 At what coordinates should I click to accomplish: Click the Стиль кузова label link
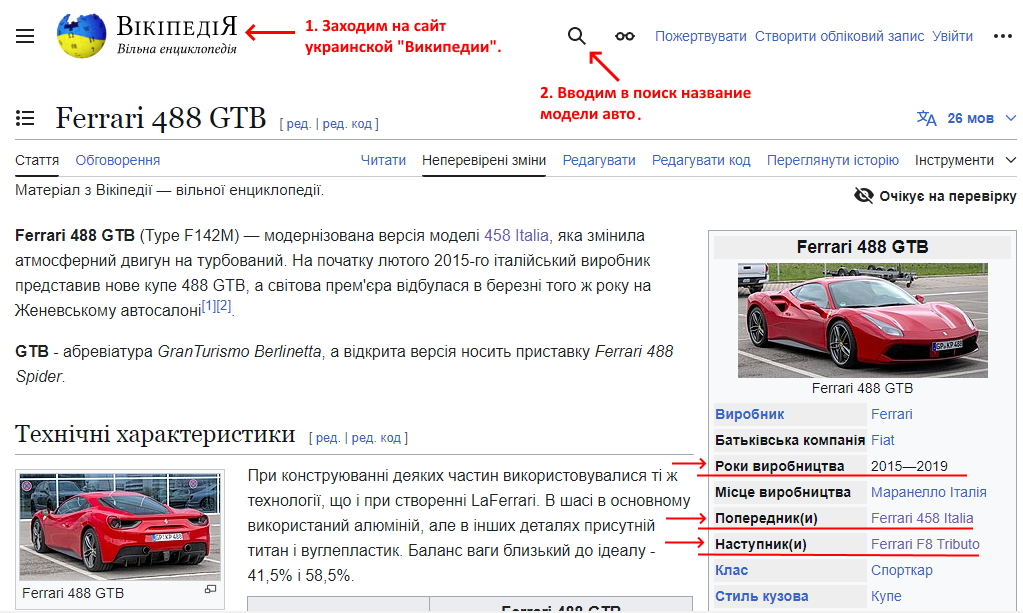(761, 597)
